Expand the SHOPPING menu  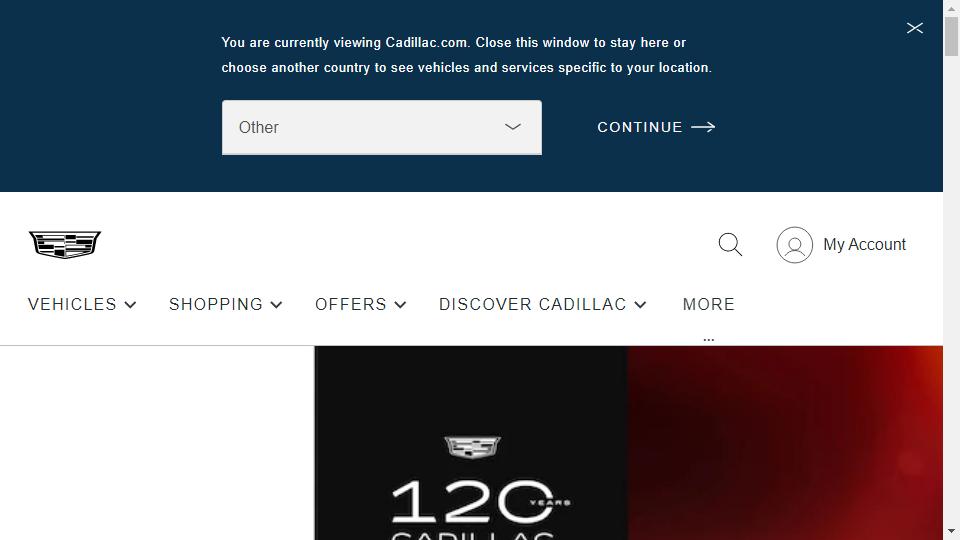tap(225, 304)
